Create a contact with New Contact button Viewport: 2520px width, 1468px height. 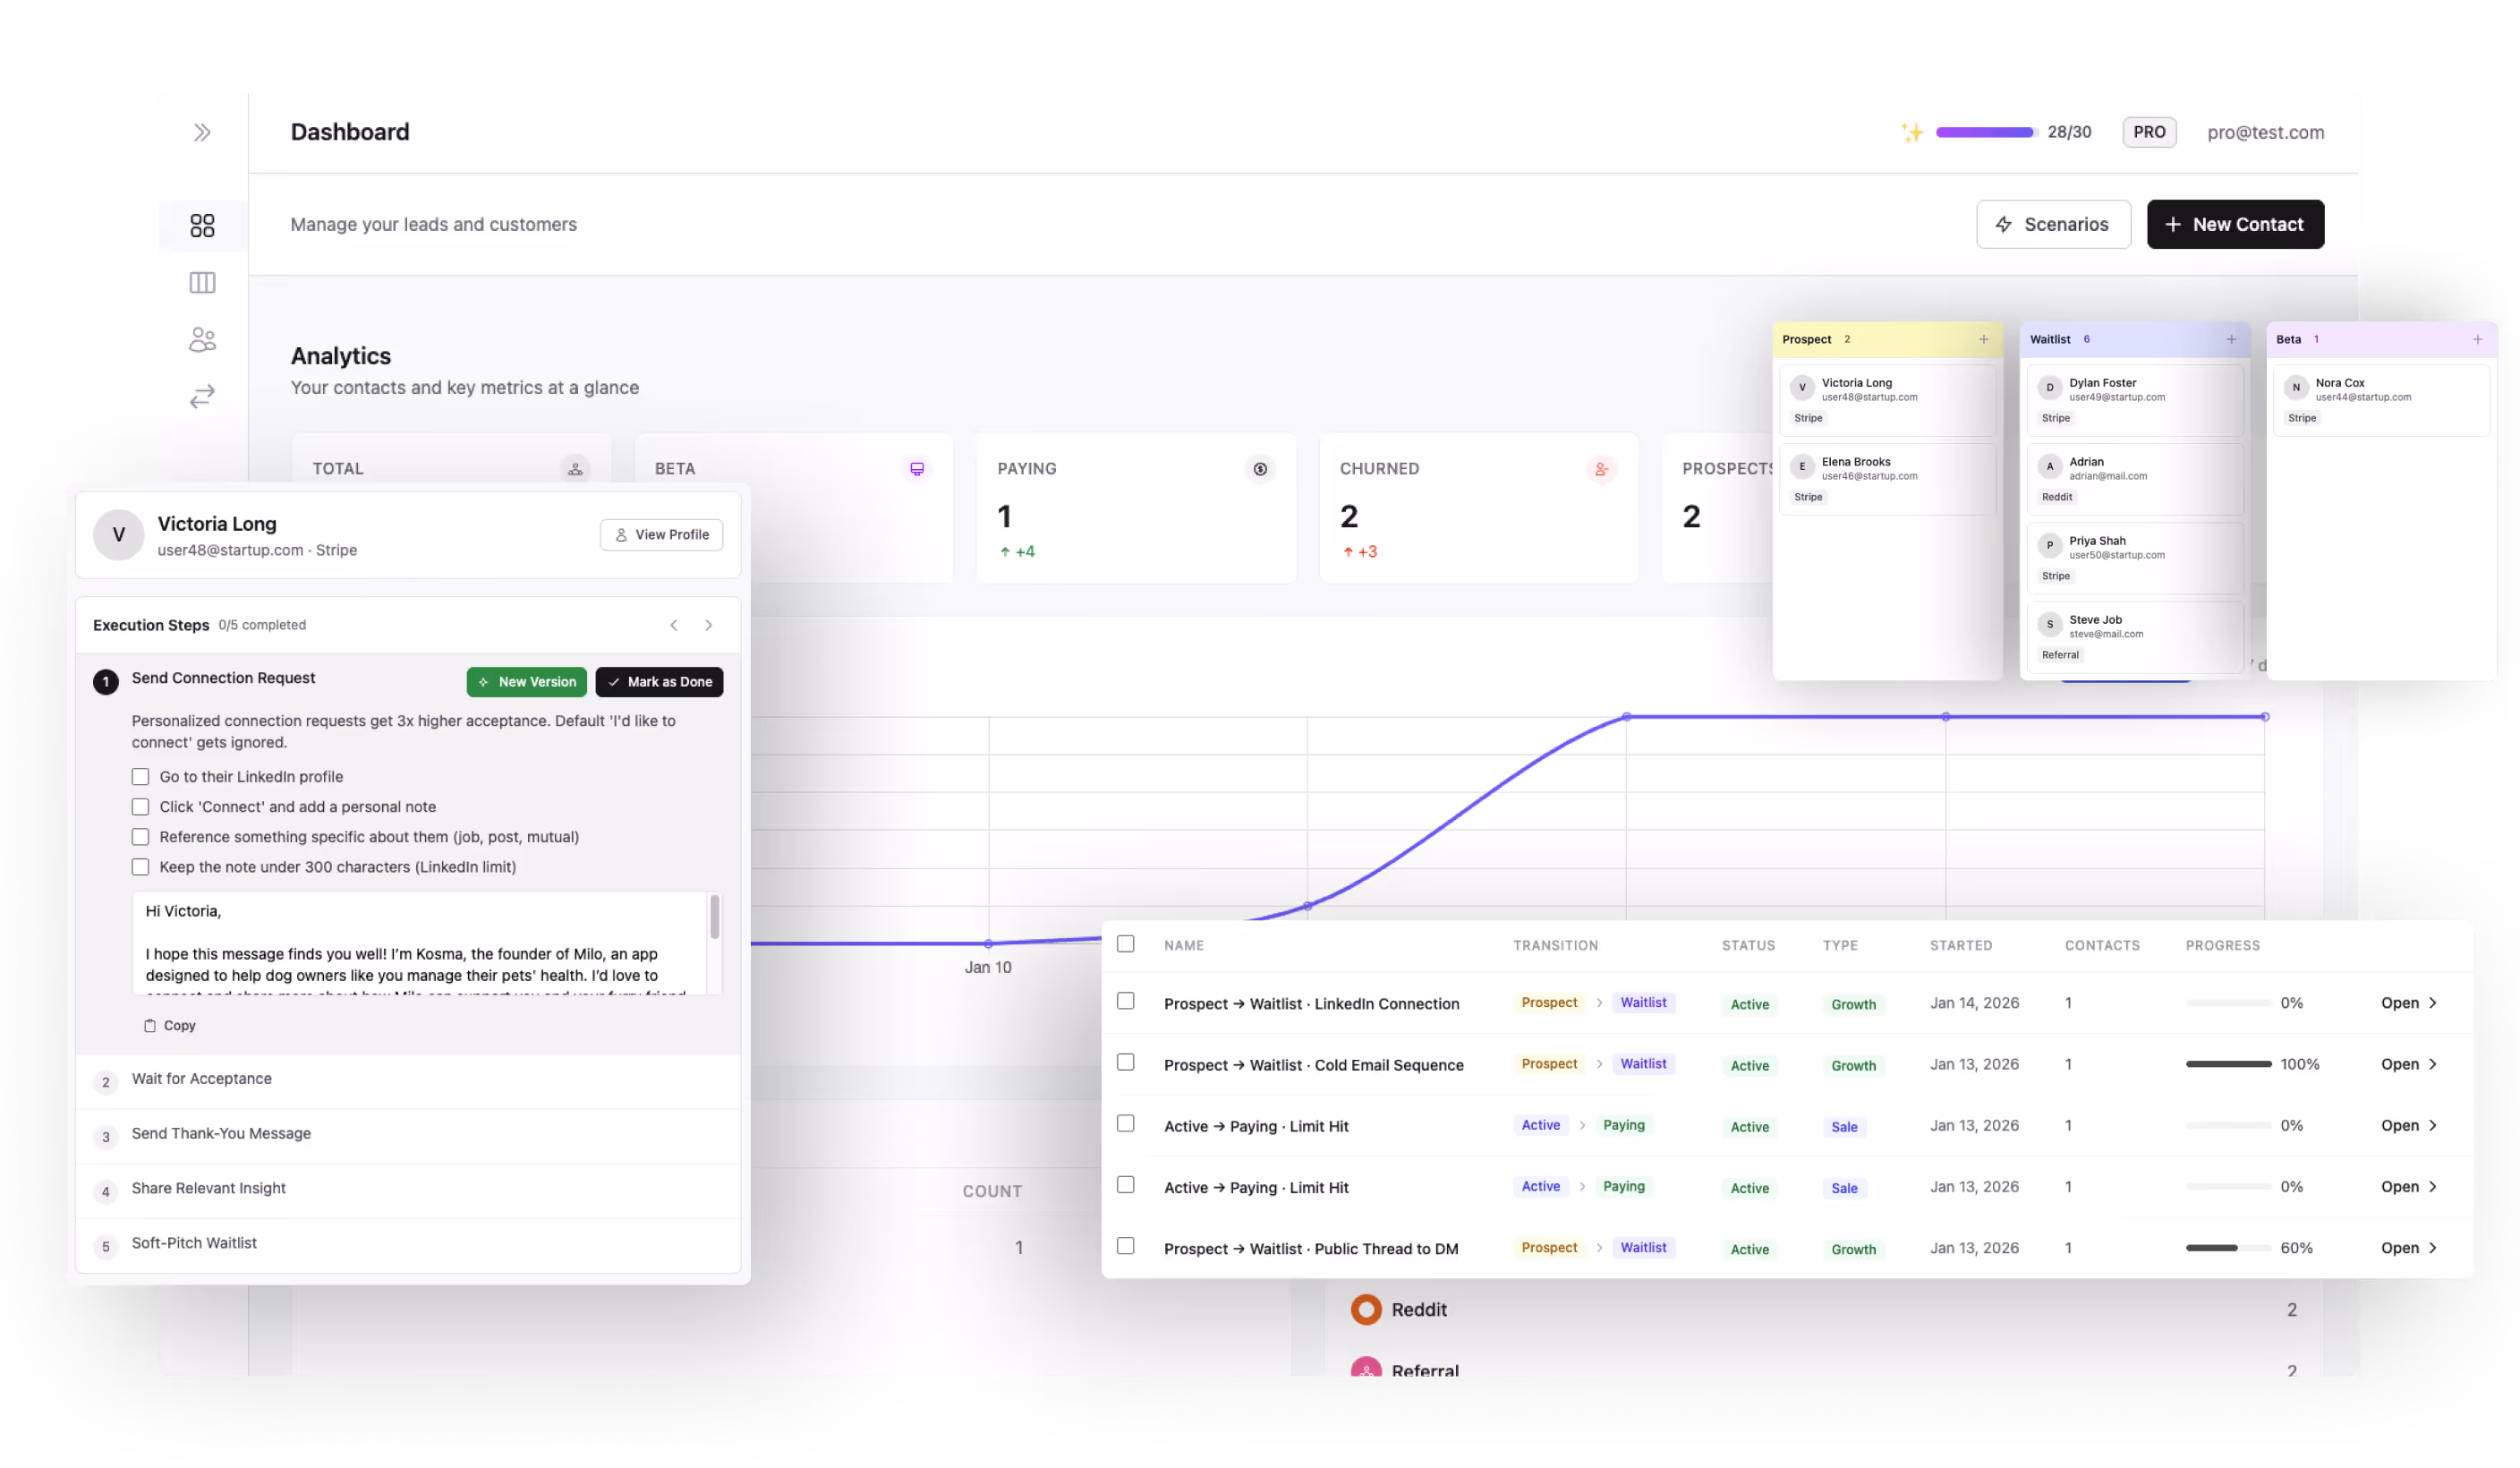2234,224
